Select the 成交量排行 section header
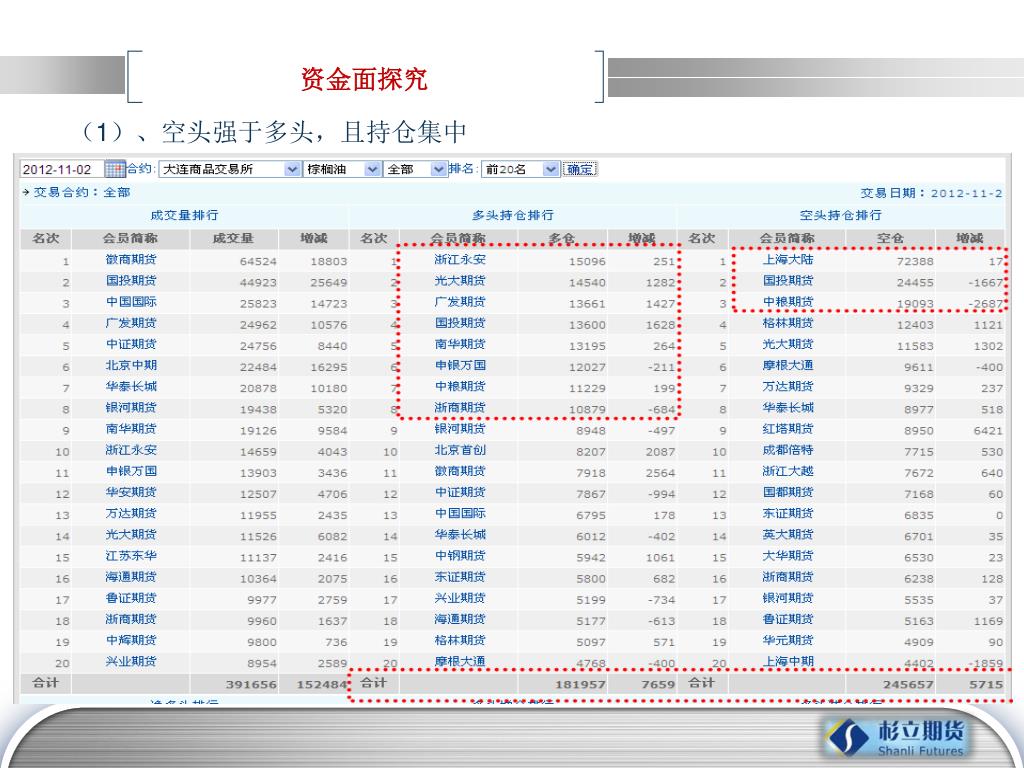The width and height of the screenshot is (1024, 768). (x=184, y=216)
